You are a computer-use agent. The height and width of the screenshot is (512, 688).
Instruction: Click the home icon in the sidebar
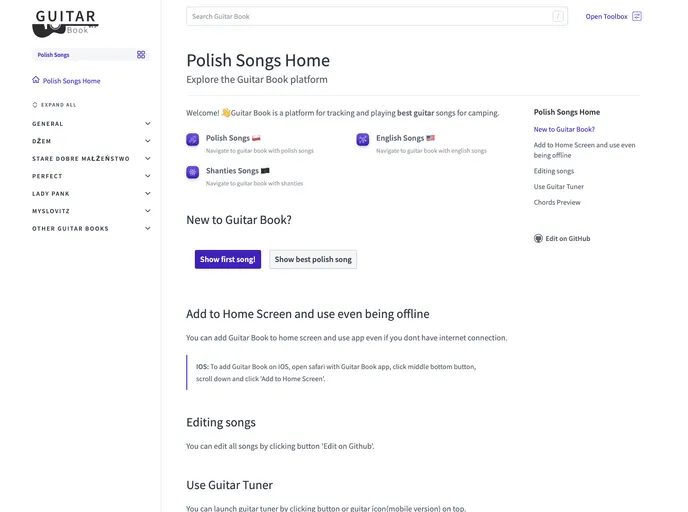(36, 80)
